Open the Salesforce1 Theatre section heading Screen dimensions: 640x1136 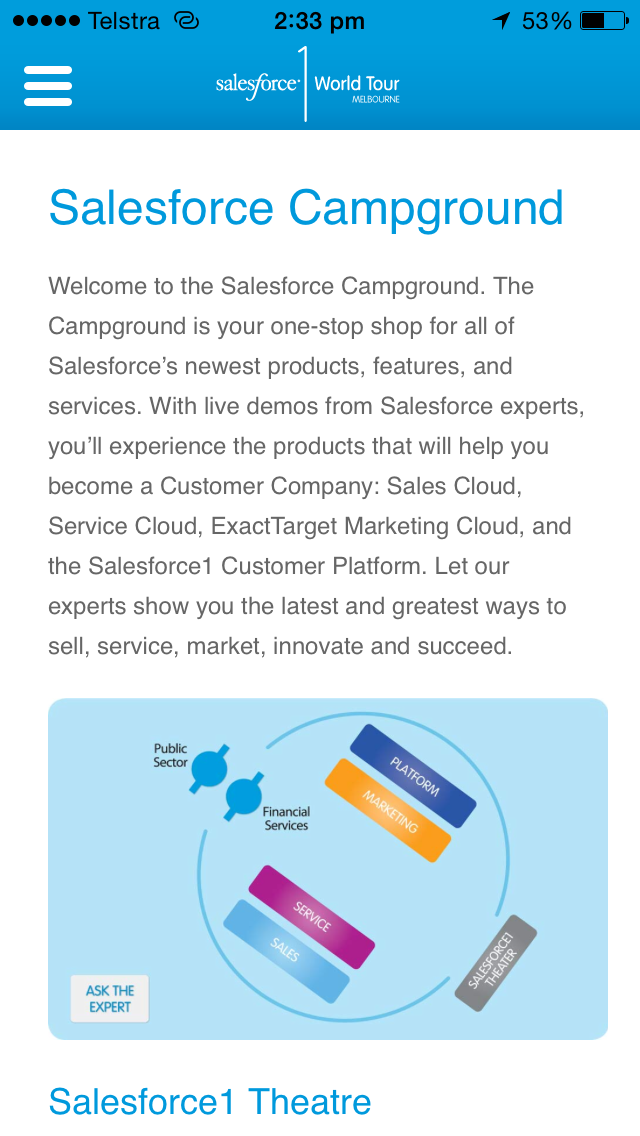pos(210,1102)
